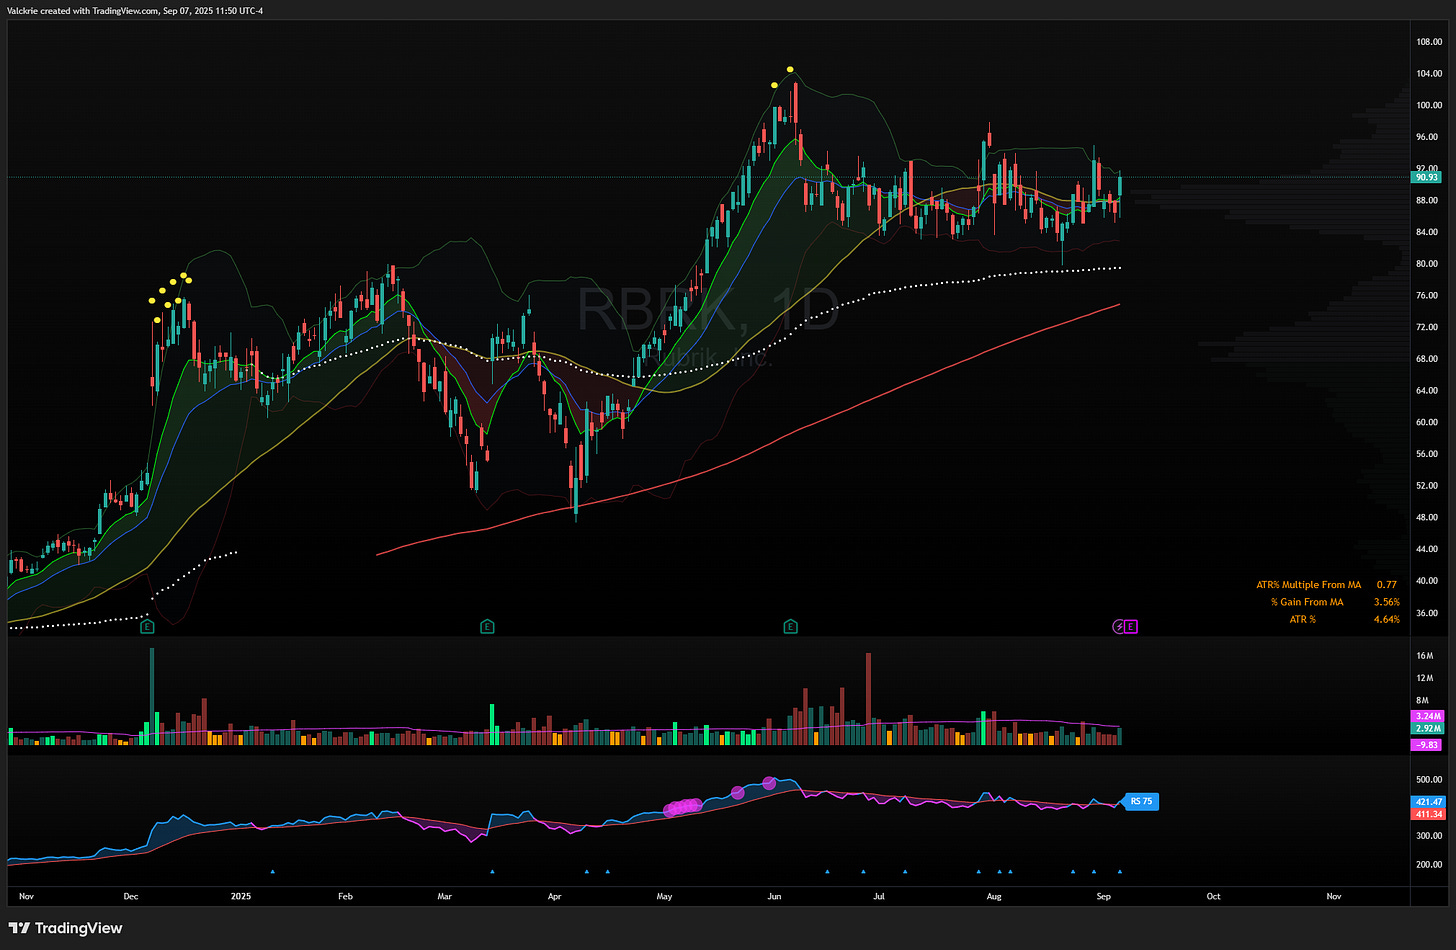Click the 80.00 price axis label
The image size is (1456, 950).
coord(1429,264)
